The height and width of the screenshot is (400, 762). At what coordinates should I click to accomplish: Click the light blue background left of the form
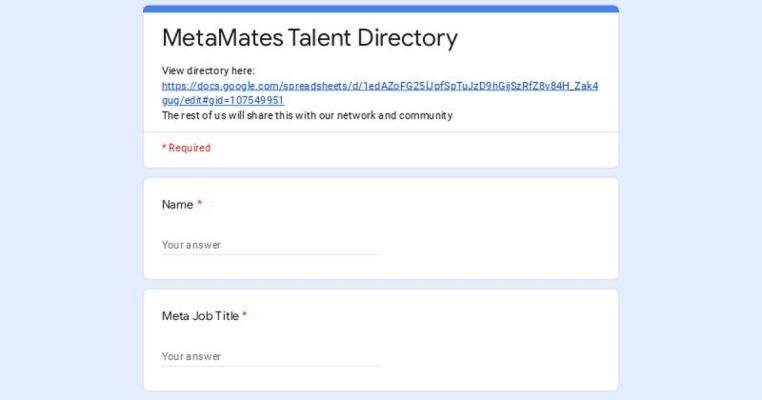tap(70, 200)
